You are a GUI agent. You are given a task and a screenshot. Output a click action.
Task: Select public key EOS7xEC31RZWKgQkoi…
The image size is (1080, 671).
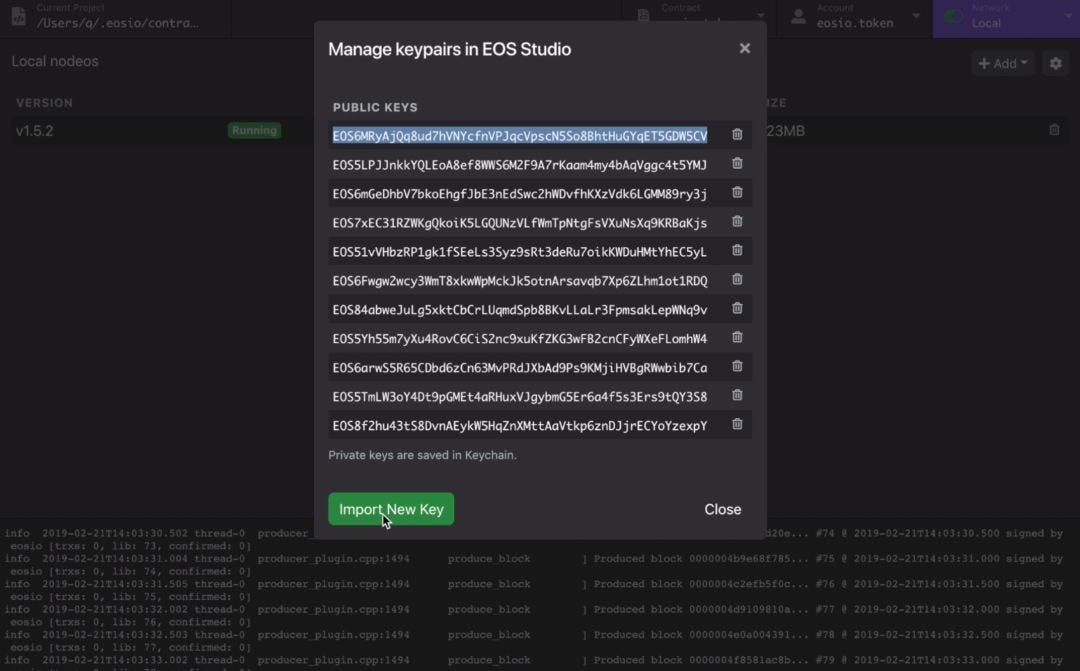[x=520, y=223]
